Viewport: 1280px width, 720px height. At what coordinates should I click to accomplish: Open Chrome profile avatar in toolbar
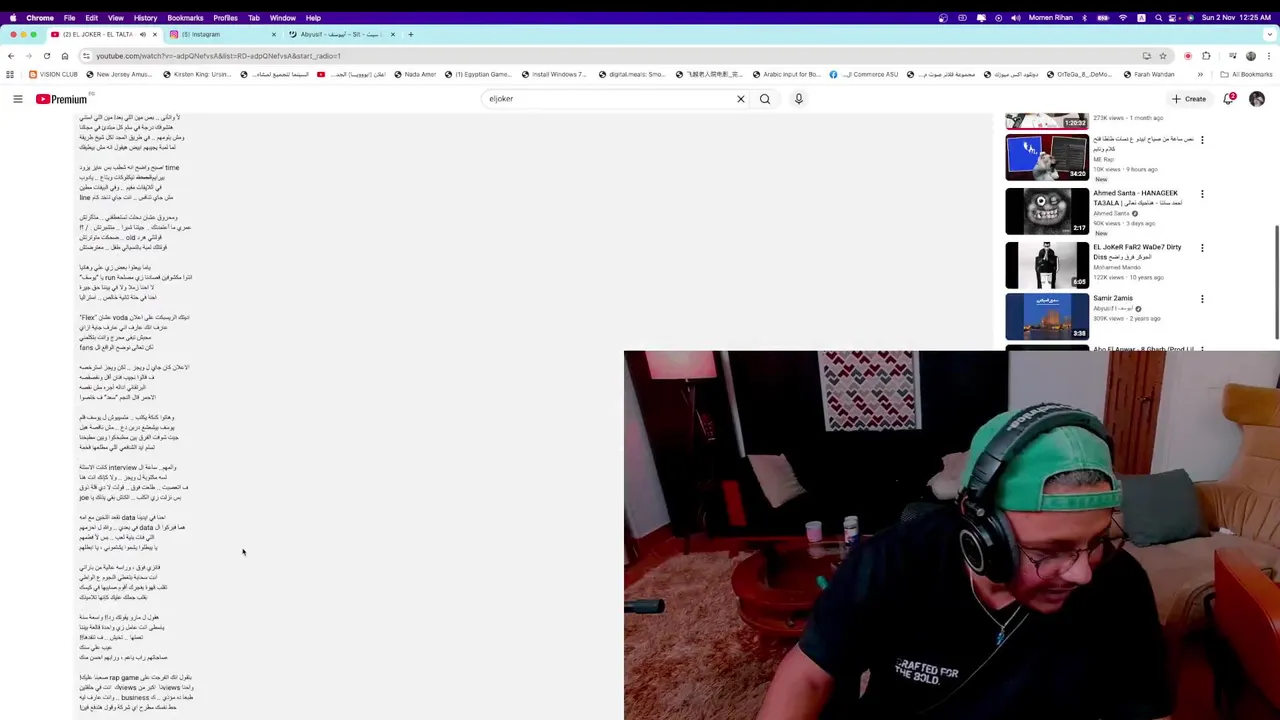(1250, 56)
